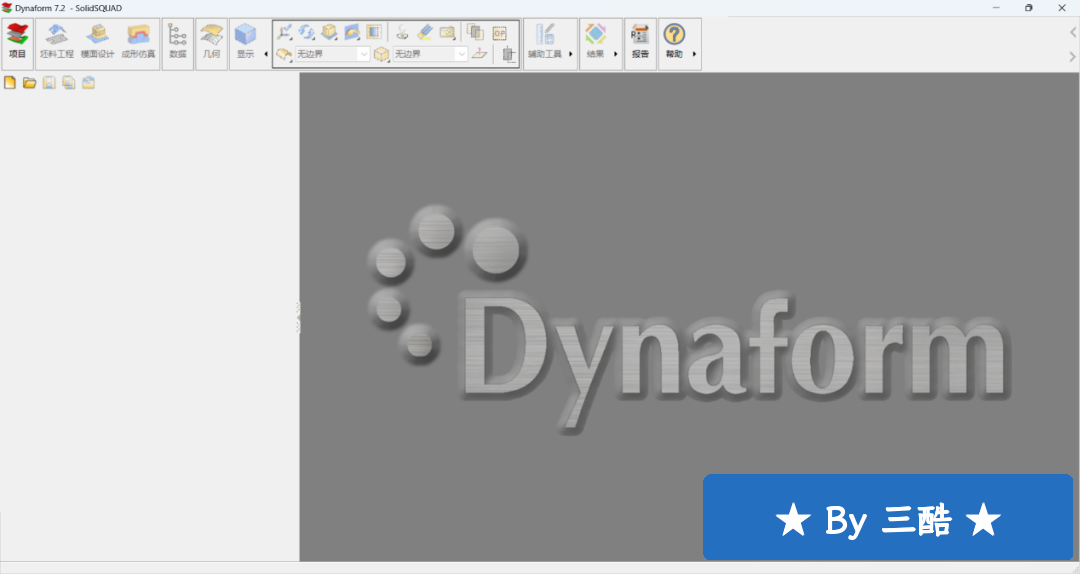
Task: Click the section clipping frame icon
Action: tap(374, 32)
